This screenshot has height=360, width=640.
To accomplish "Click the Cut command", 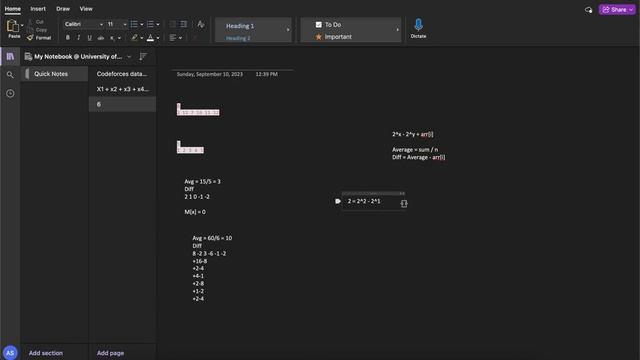I will (37, 22).
